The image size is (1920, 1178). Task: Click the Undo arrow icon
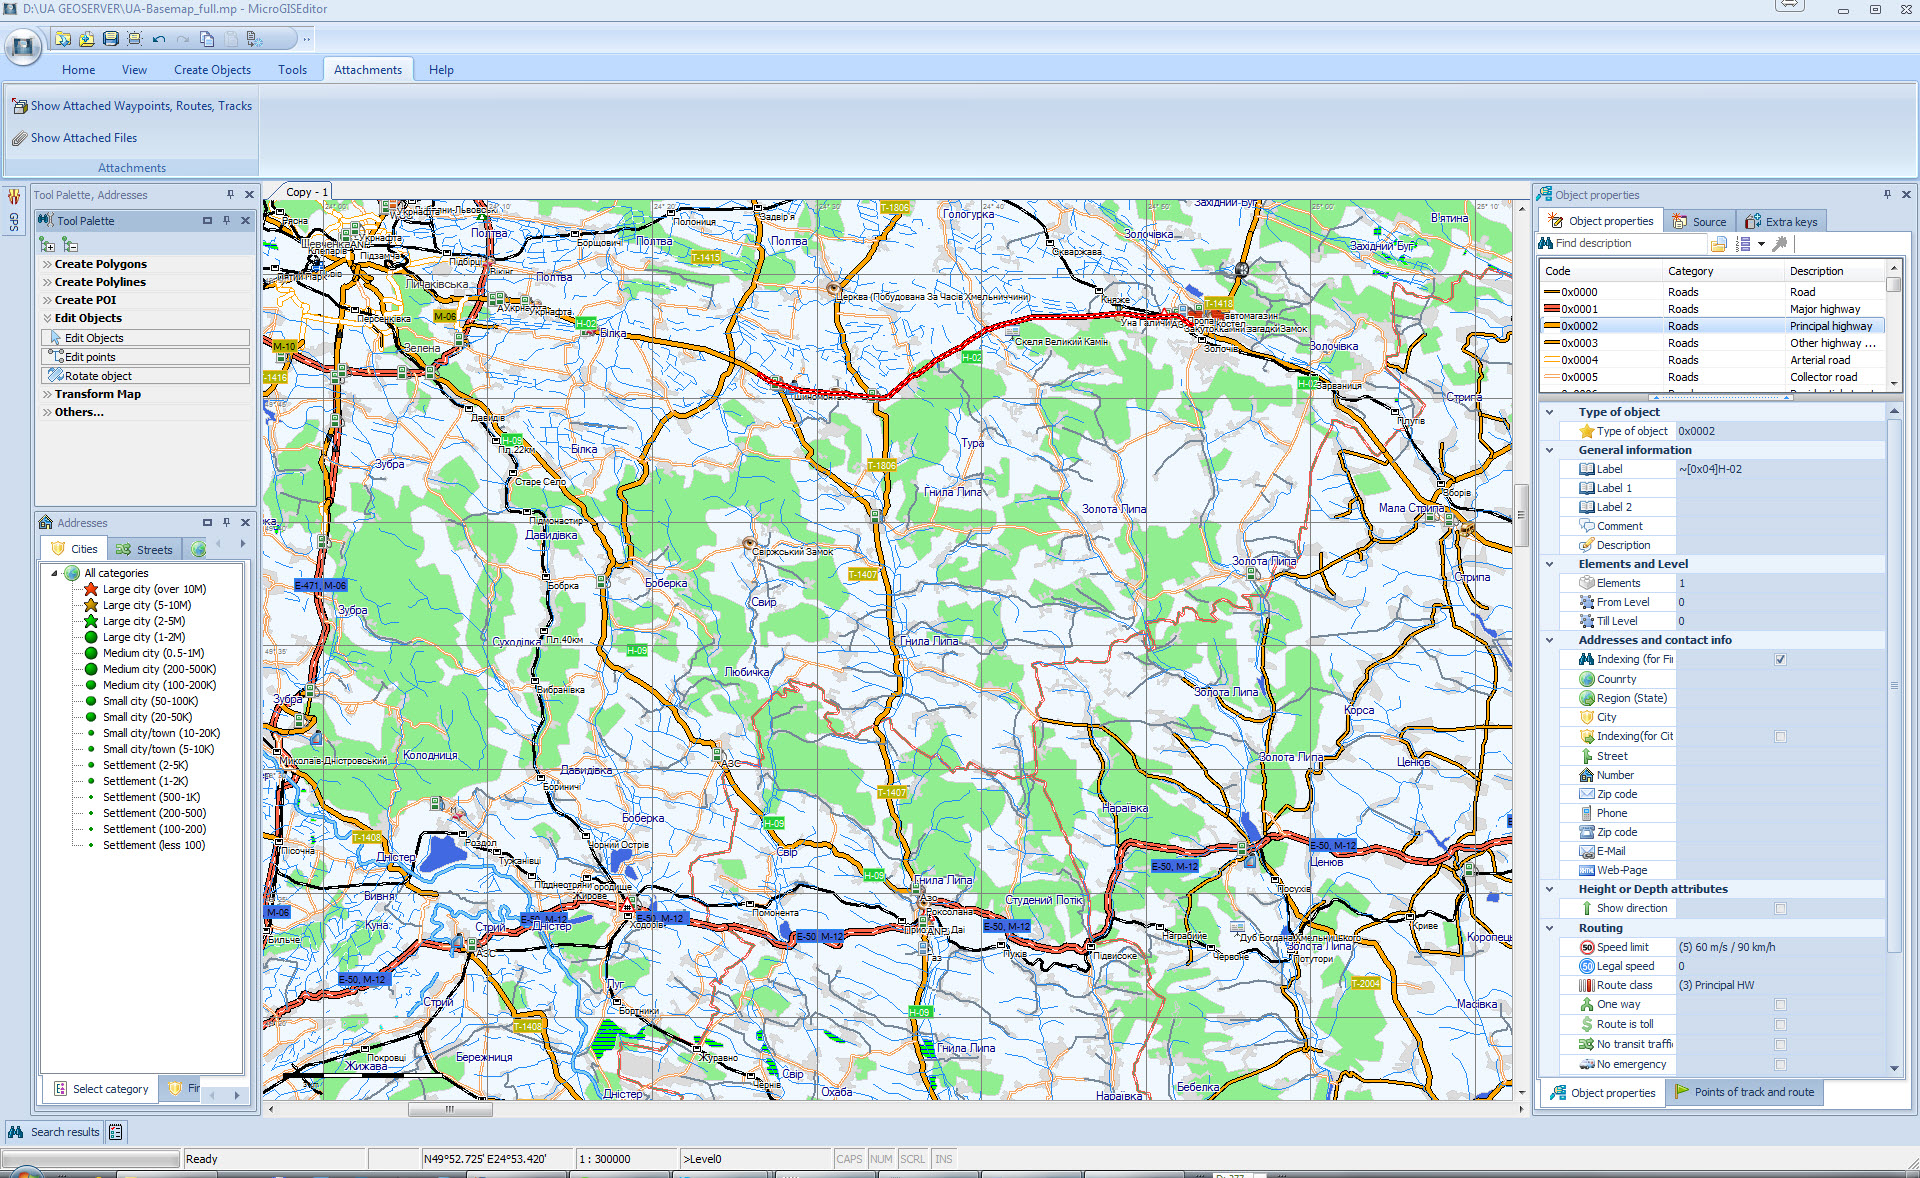(x=159, y=39)
